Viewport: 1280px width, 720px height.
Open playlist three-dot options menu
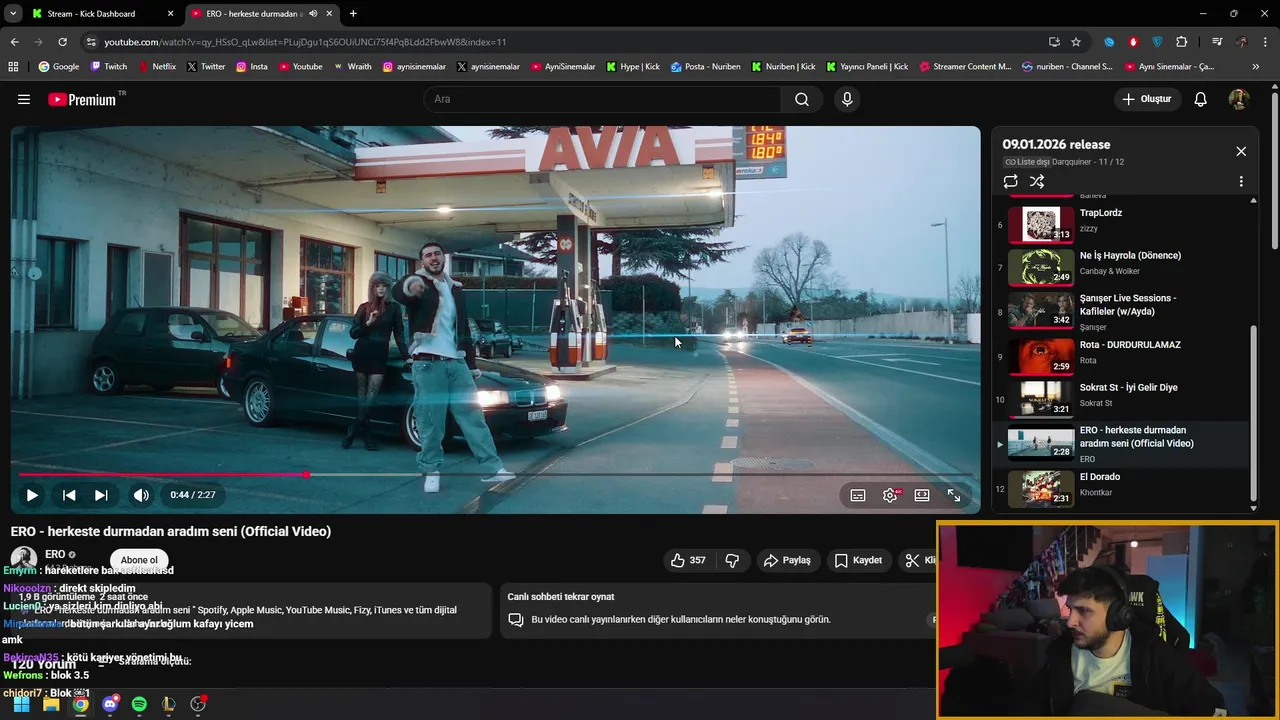pos(1241,182)
